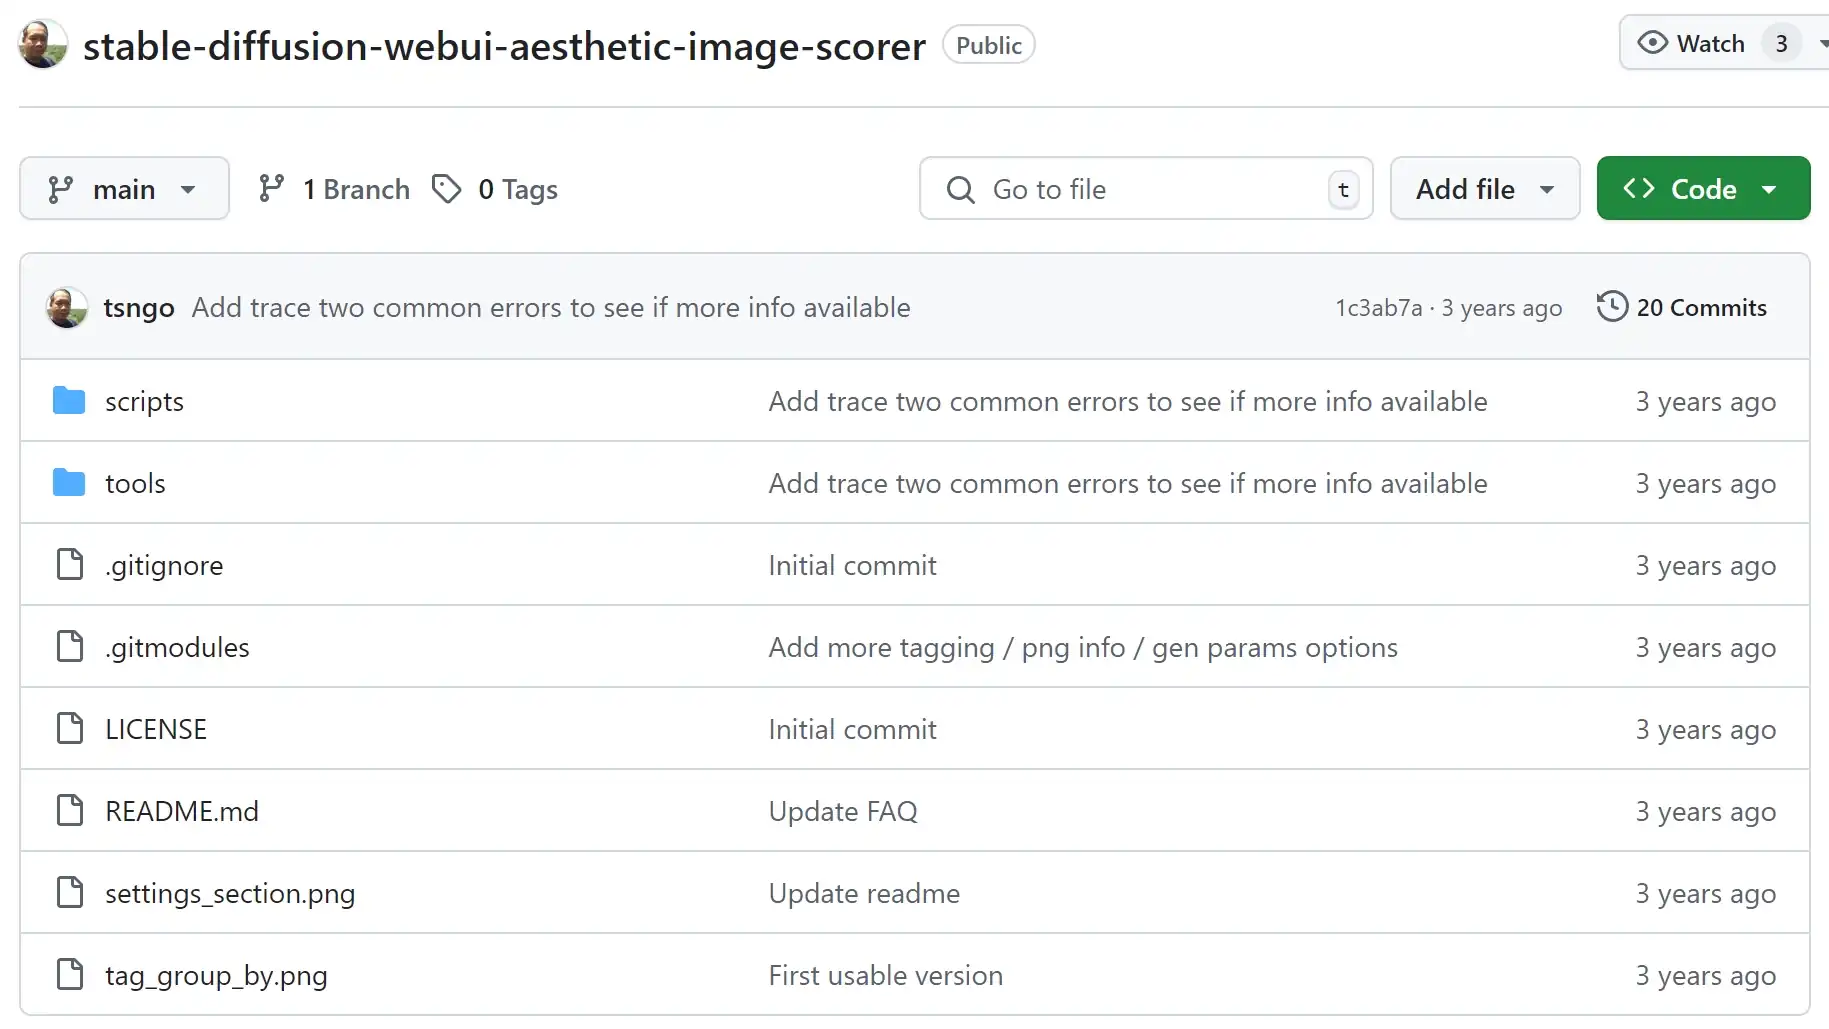
Task: Open the tag_group_by.png file
Action: pyautogui.click(x=216, y=975)
